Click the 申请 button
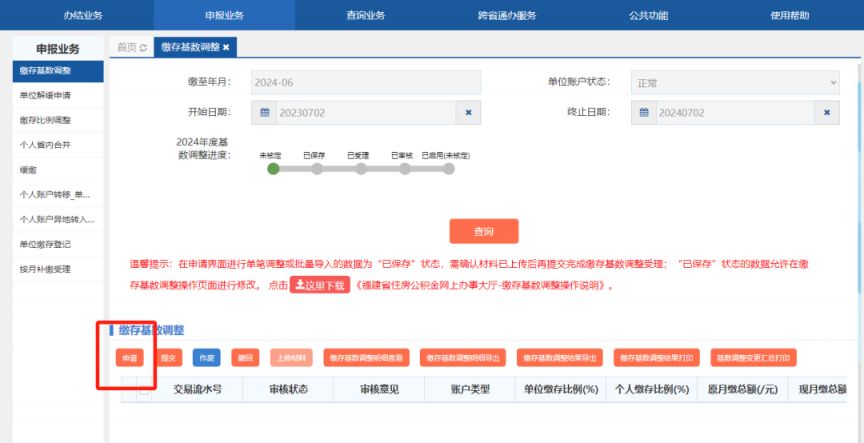Screen dimensions: 864x443 pyautogui.click(x=130, y=357)
